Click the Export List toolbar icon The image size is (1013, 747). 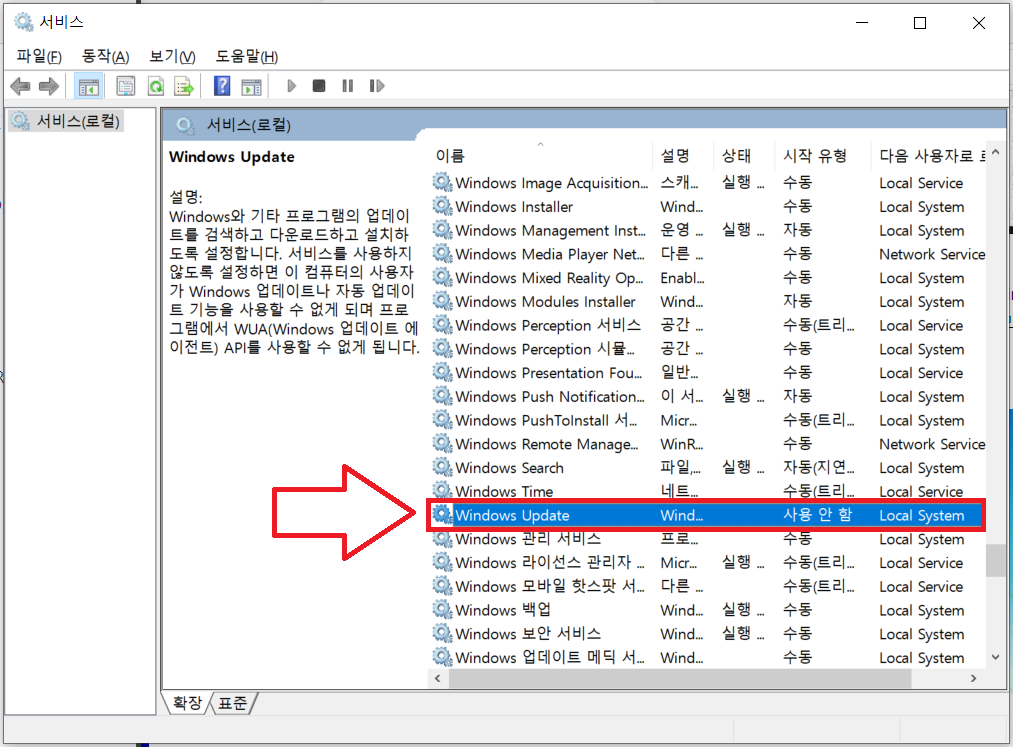click(x=184, y=86)
